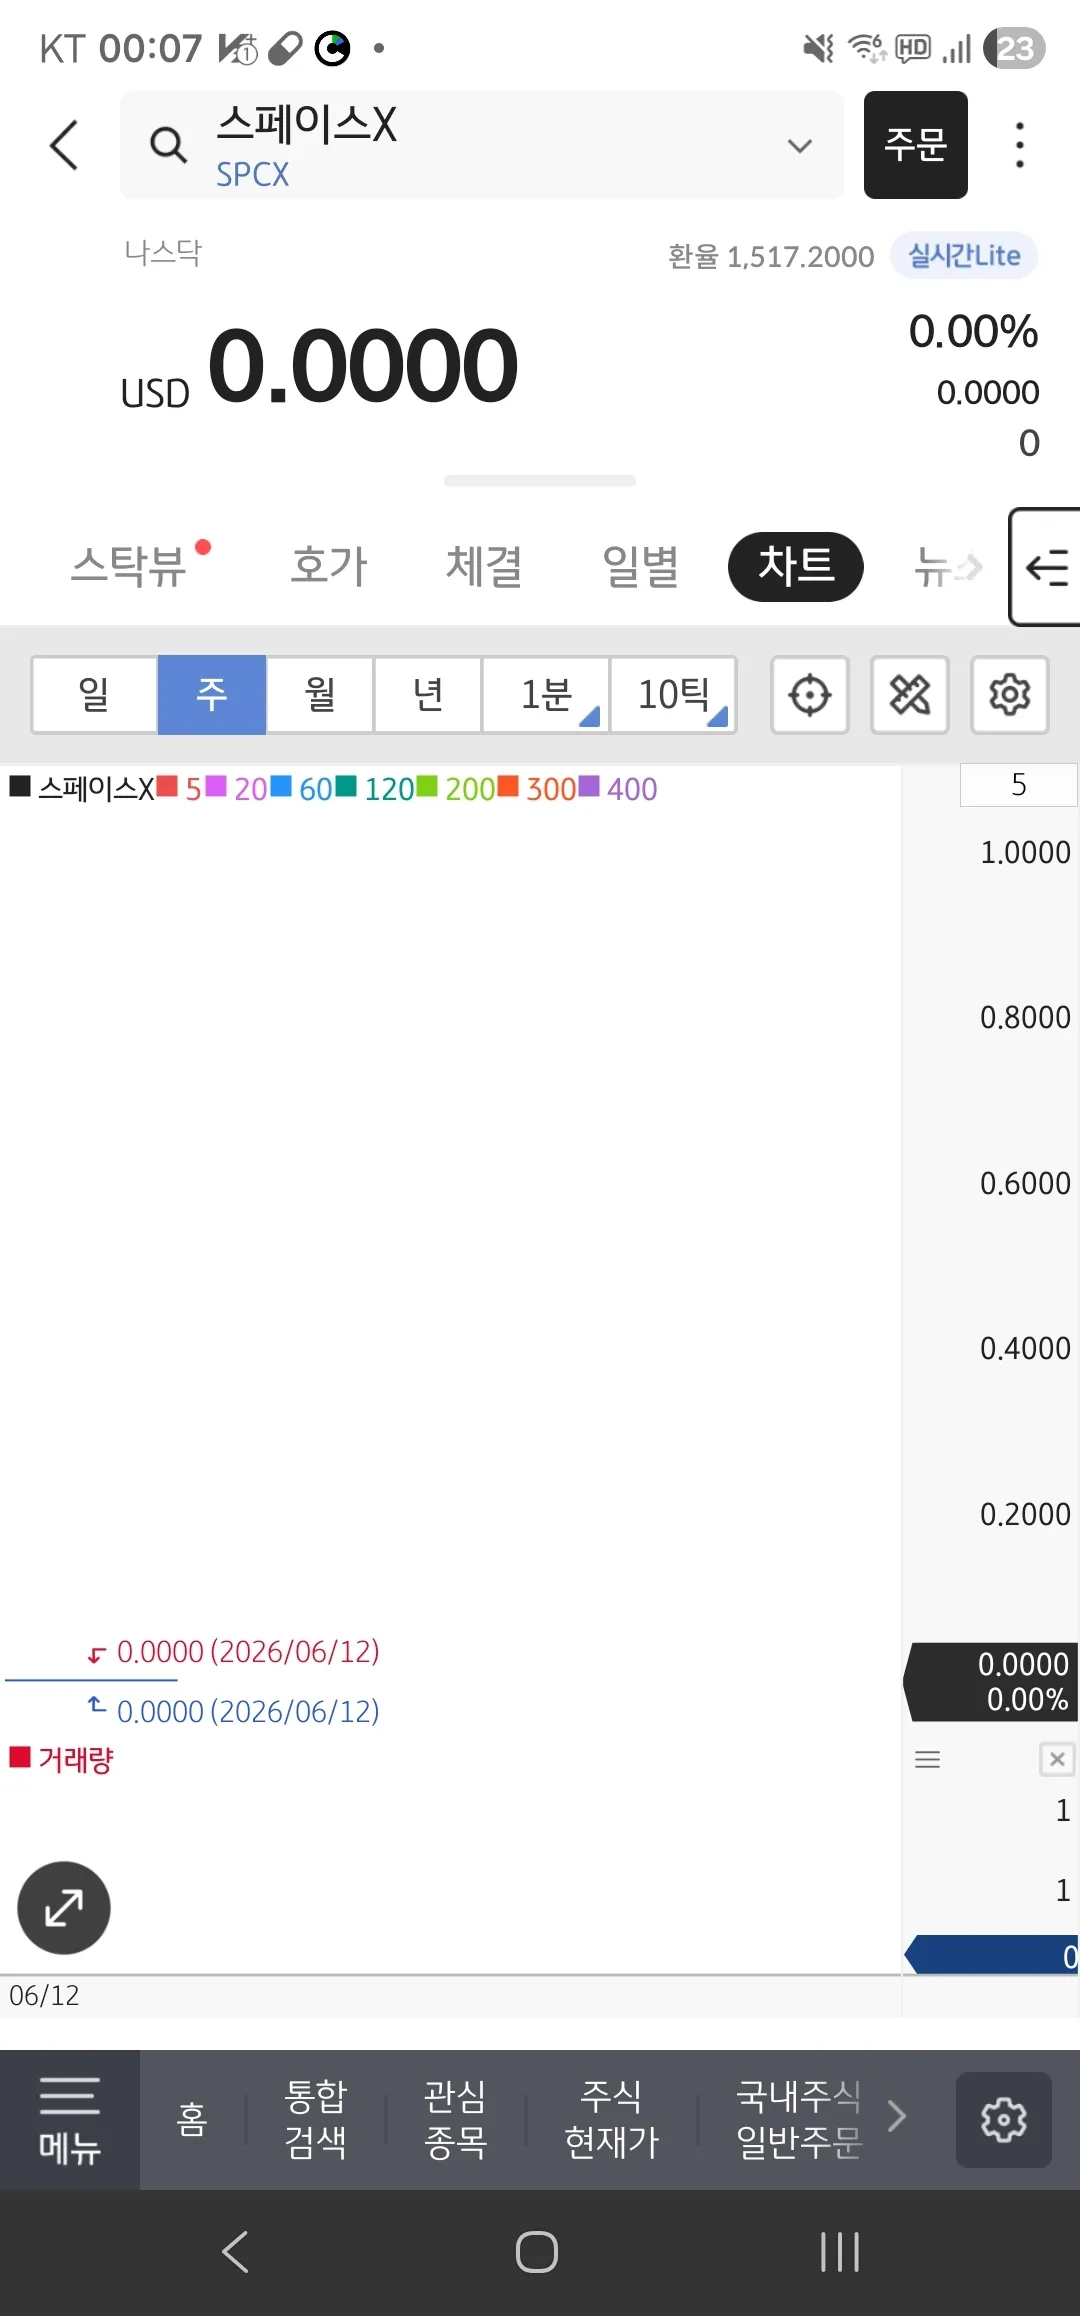This screenshot has width=1080, height=2316.
Task: Switch to the 일별 tab
Action: pyautogui.click(x=641, y=566)
